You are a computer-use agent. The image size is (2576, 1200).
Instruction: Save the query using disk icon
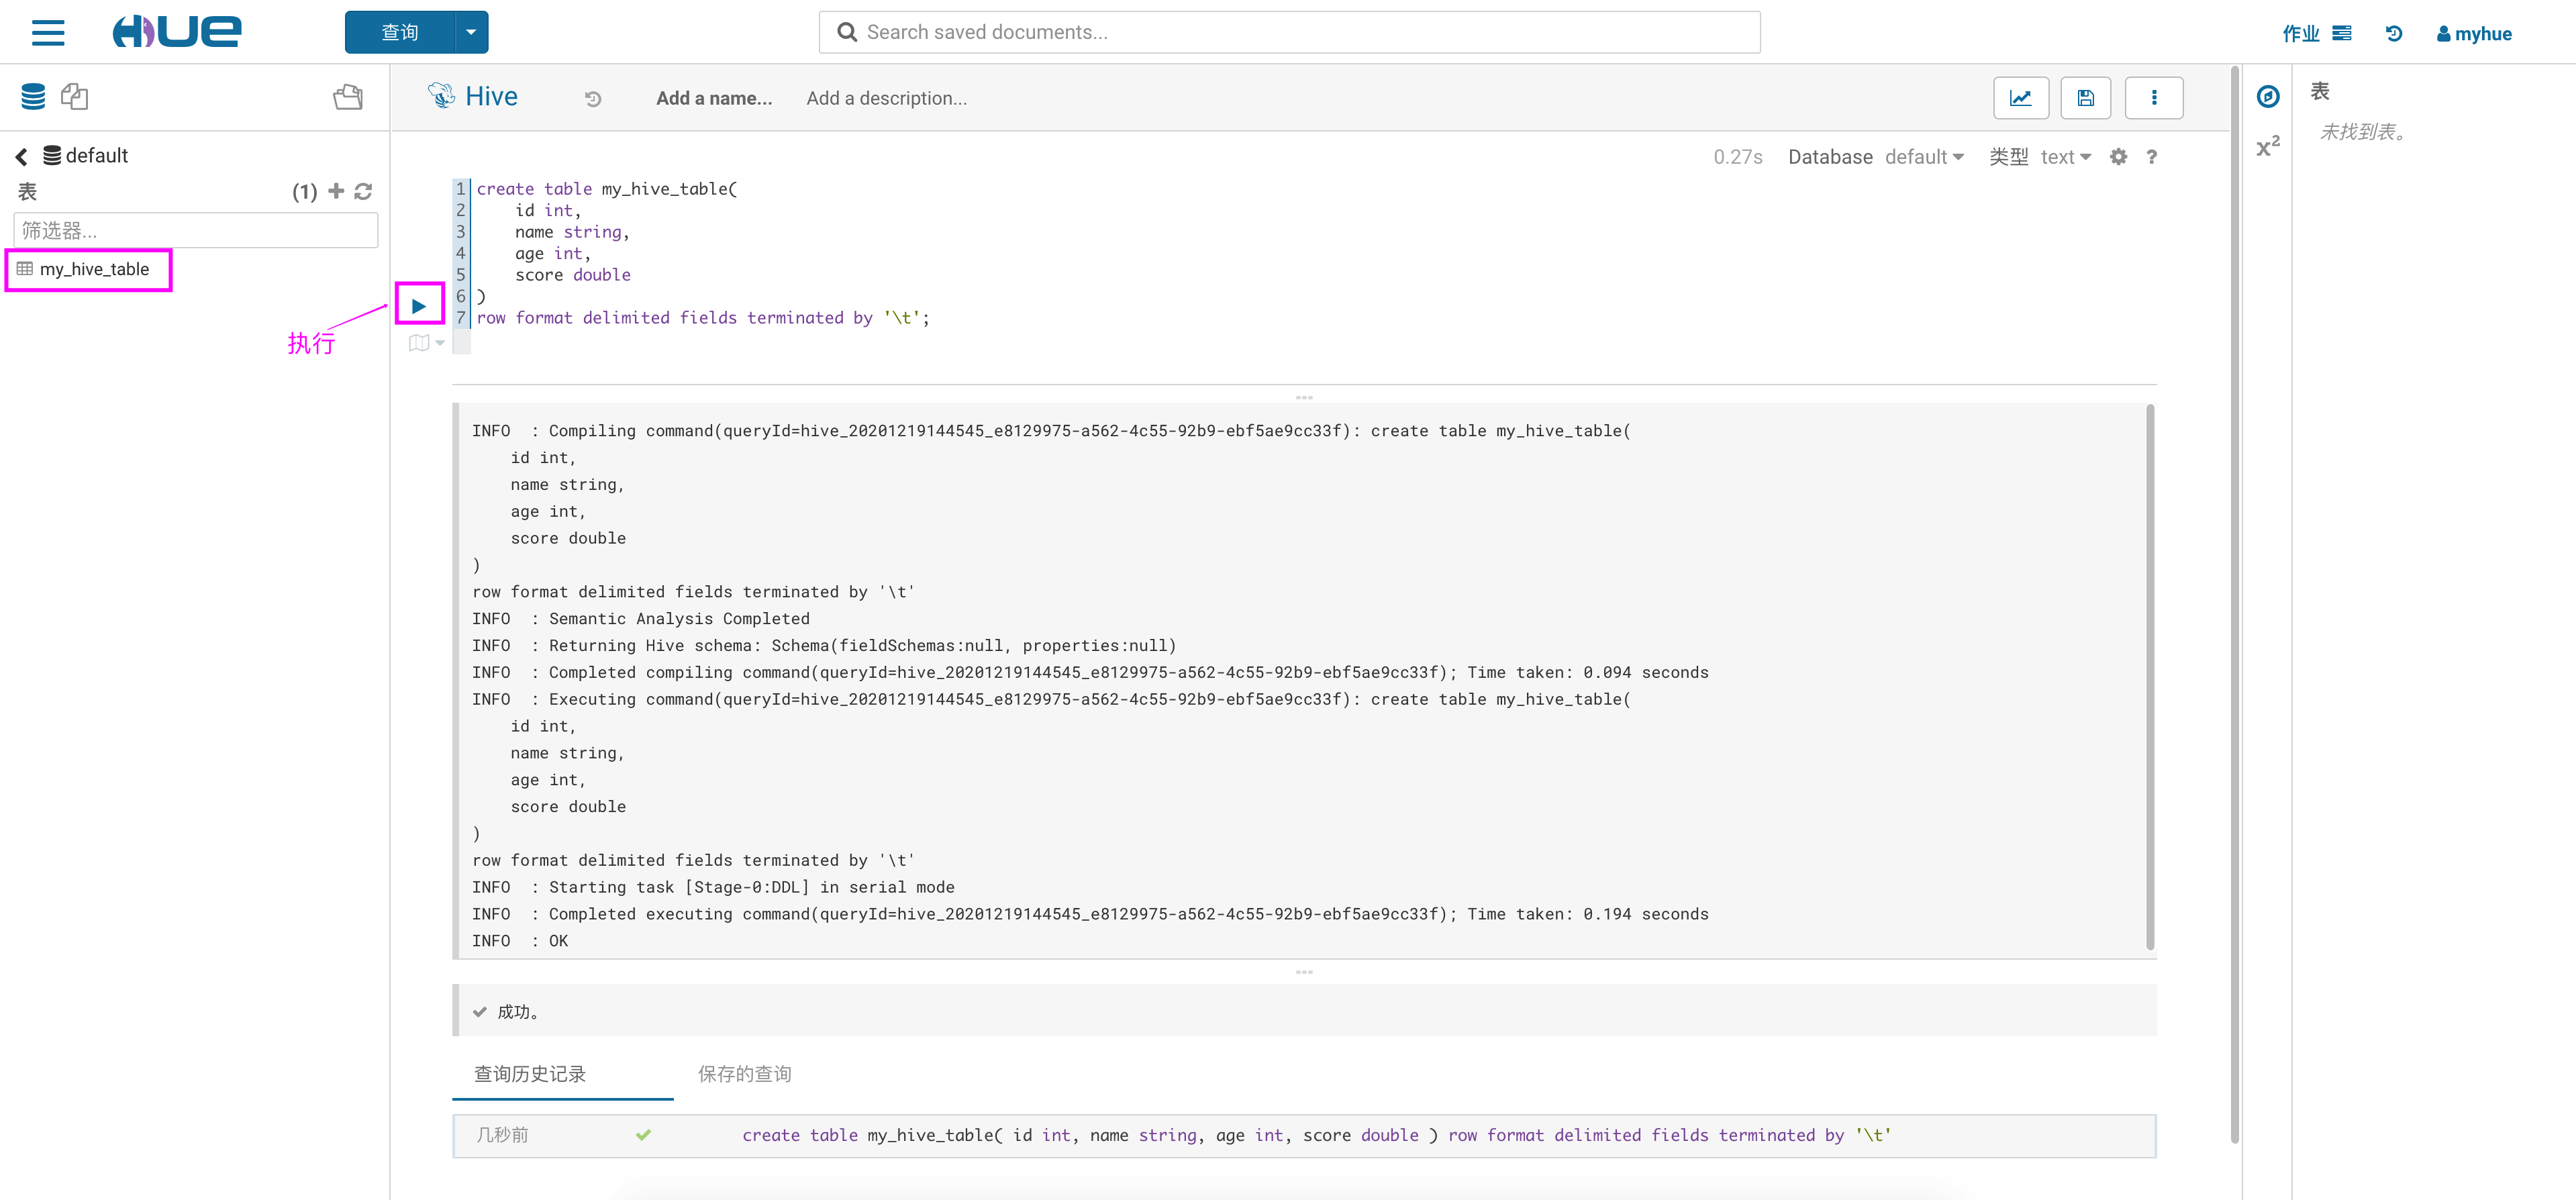click(x=2085, y=98)
